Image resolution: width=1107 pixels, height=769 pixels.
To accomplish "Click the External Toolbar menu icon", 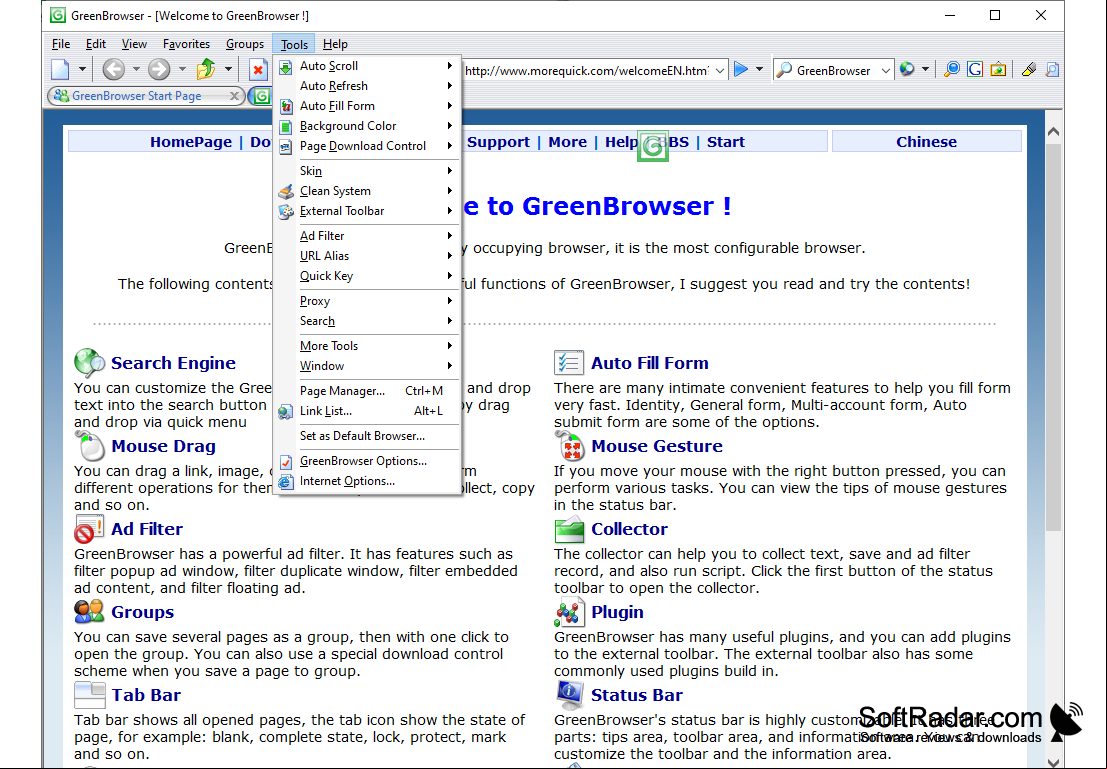I will 285,211.
